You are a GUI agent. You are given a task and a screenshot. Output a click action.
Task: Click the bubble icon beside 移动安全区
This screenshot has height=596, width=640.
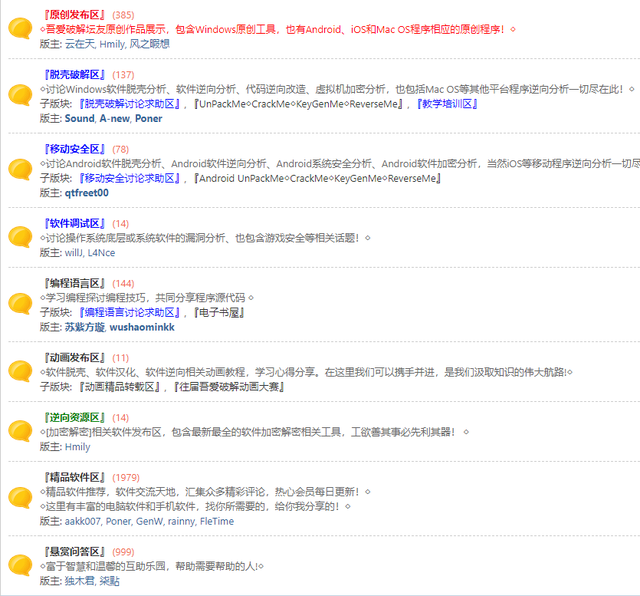[21, 170]
